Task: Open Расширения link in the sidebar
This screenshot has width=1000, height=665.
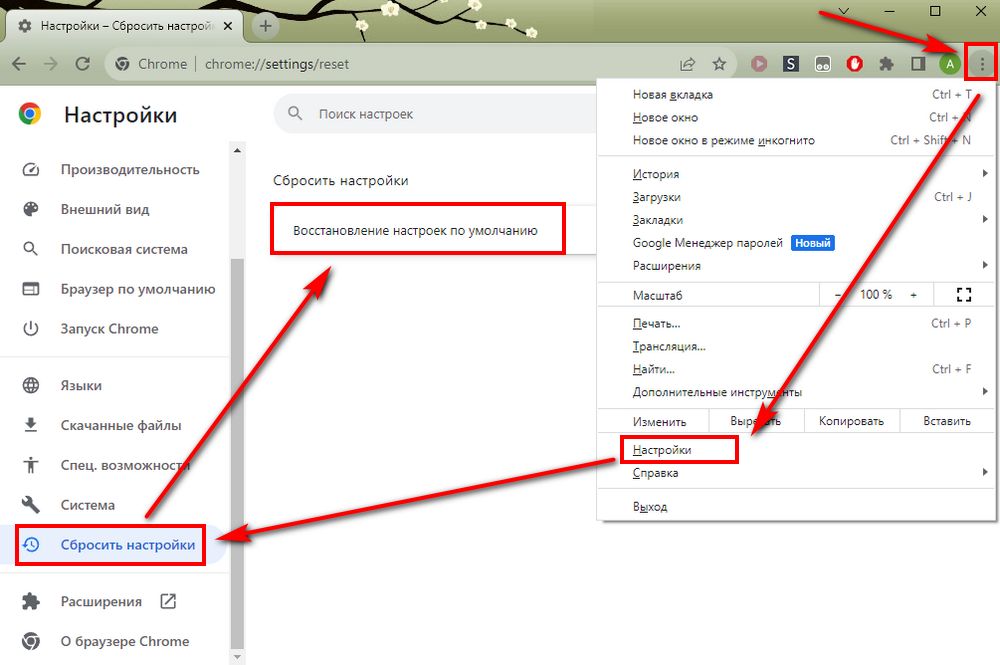Action: tap(99, 601)
